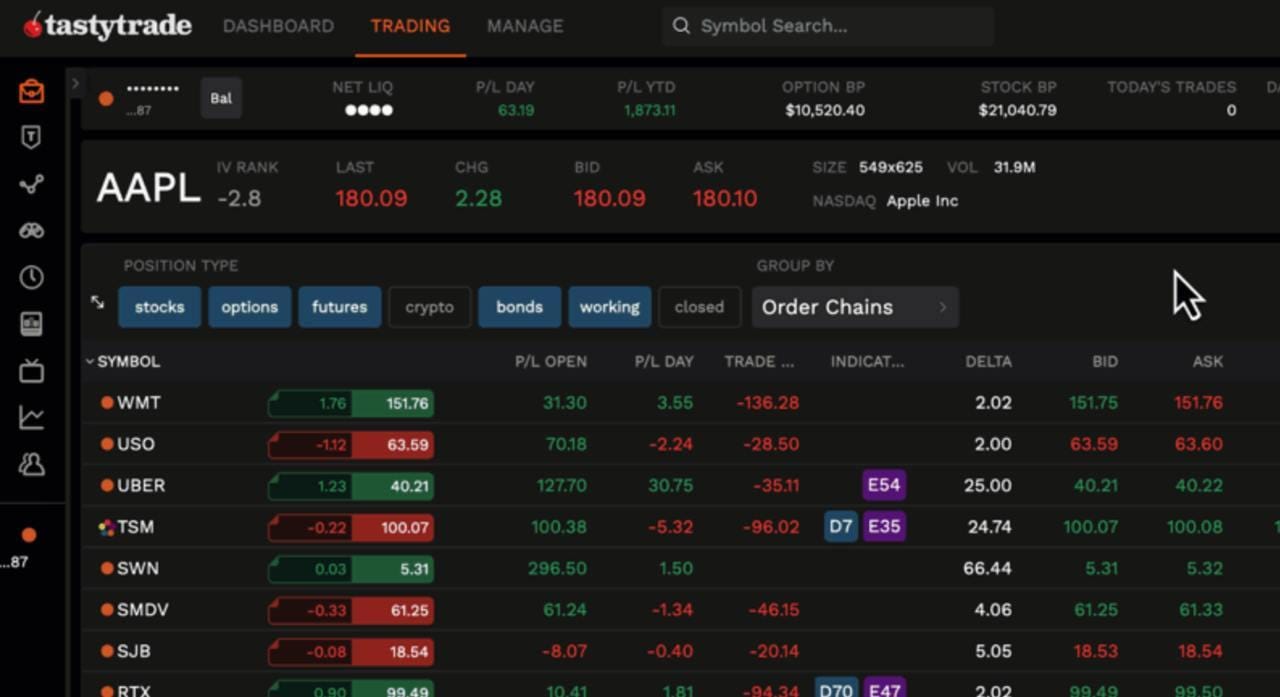The image size is (1280, 697).
Task: Click the AAPL ask price 180.10
Action: pyautogui.click(x=725, y=198)
